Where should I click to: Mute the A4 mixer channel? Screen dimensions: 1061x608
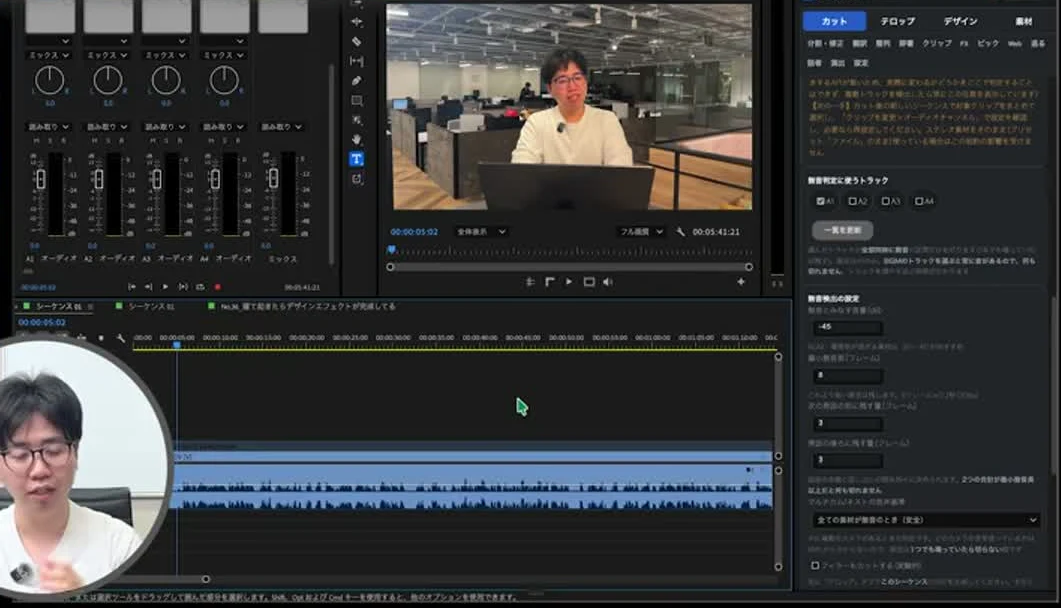[x=211, y=140]
